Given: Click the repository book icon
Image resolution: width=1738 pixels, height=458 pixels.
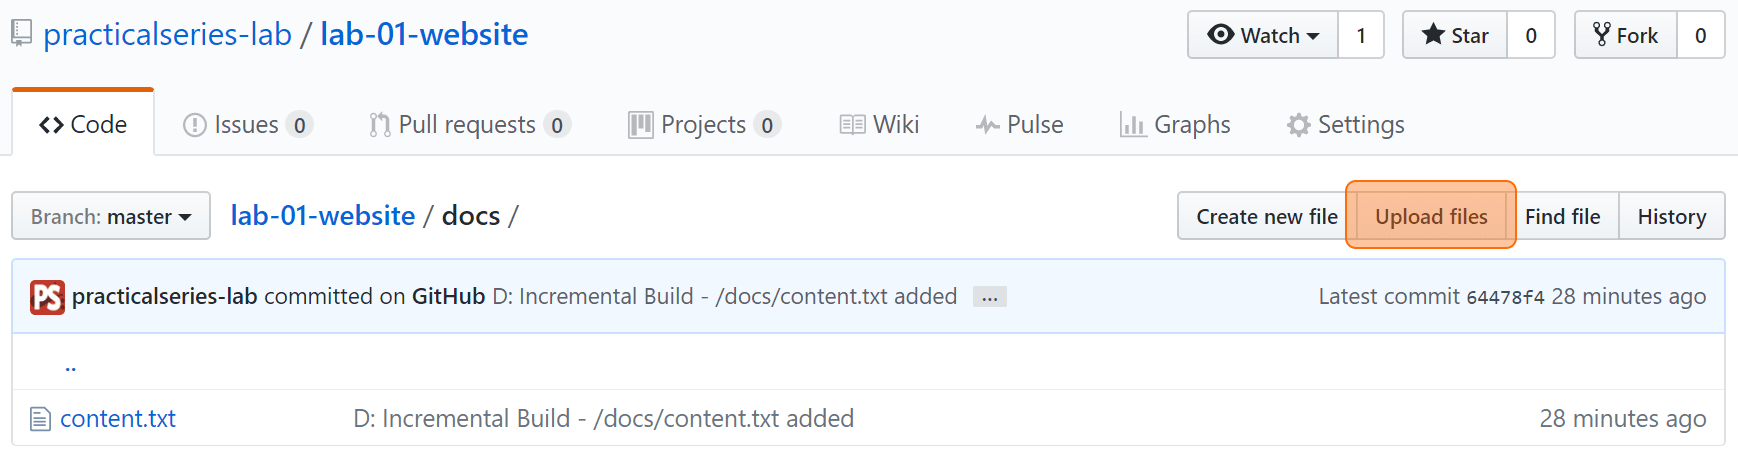Looking at the screenshot, I should point(22,35).
